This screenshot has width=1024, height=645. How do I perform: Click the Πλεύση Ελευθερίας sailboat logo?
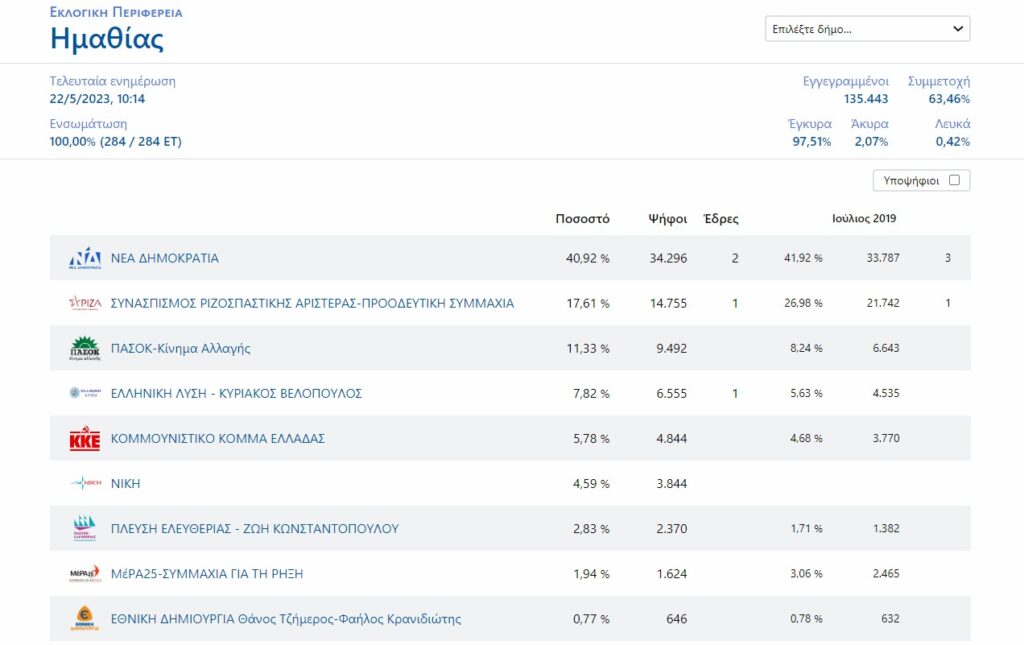(85, 528)
